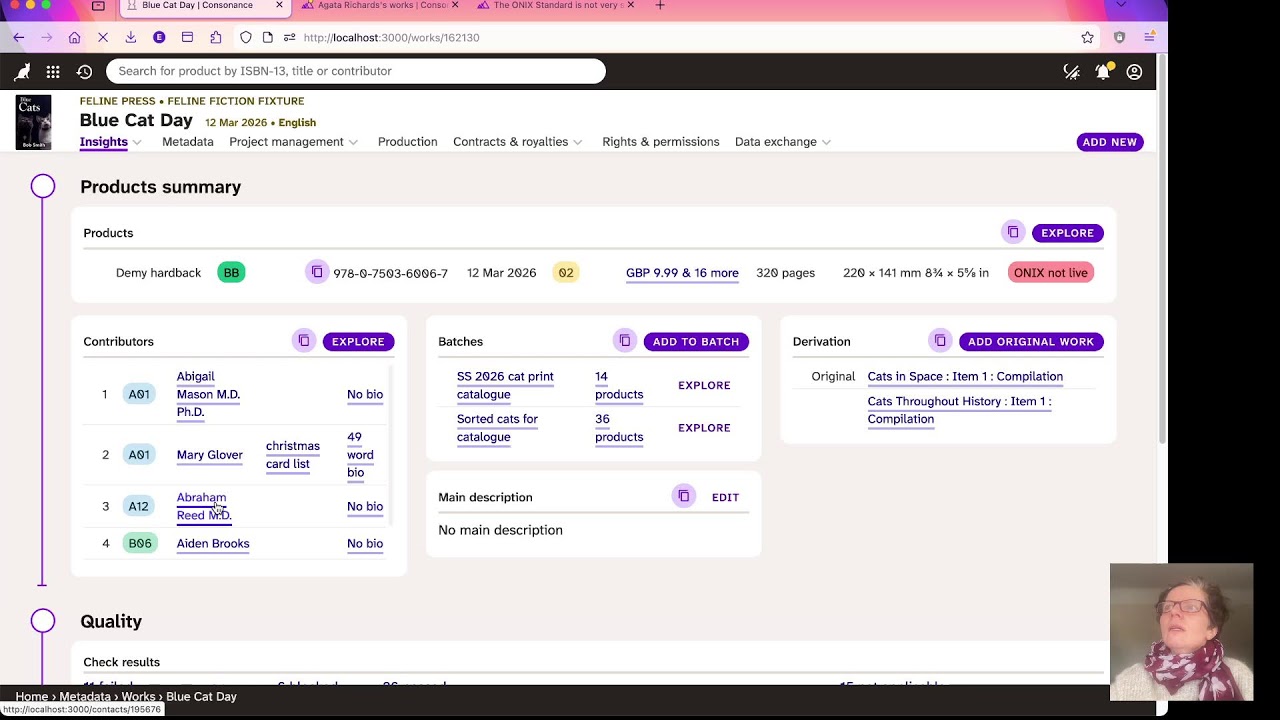Open Cats in Space original work link
Viewport: 1280px width, 720px height.
click(965, 377)
